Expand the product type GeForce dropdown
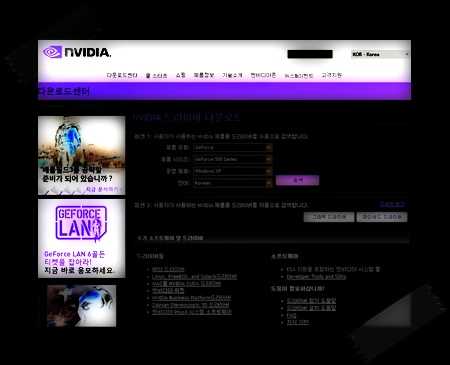This screenshot has width=450, height=365. tap(233, 147)
